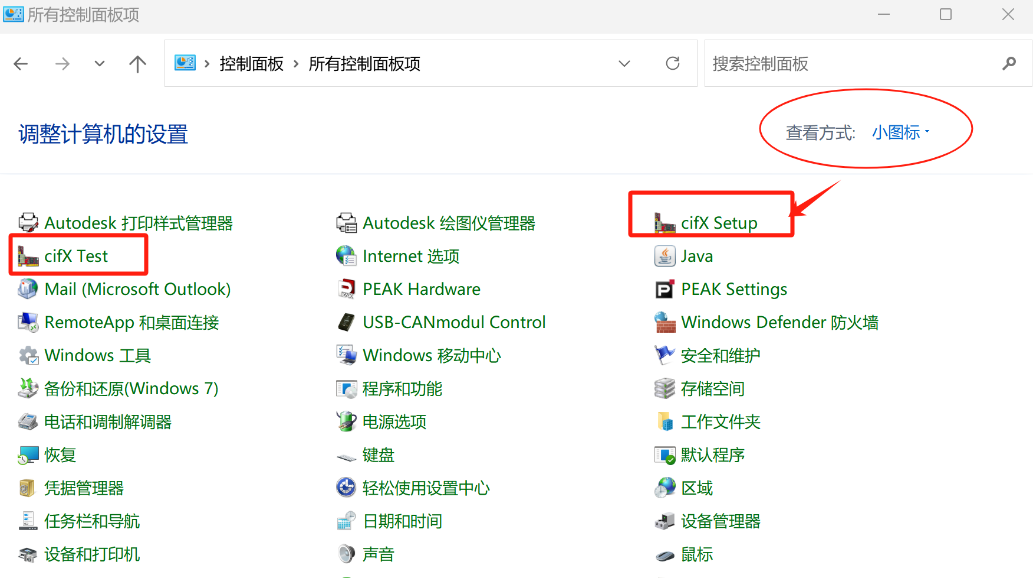
Task: Click the 键盘 keyboard icon
Action: click(346, 456)
